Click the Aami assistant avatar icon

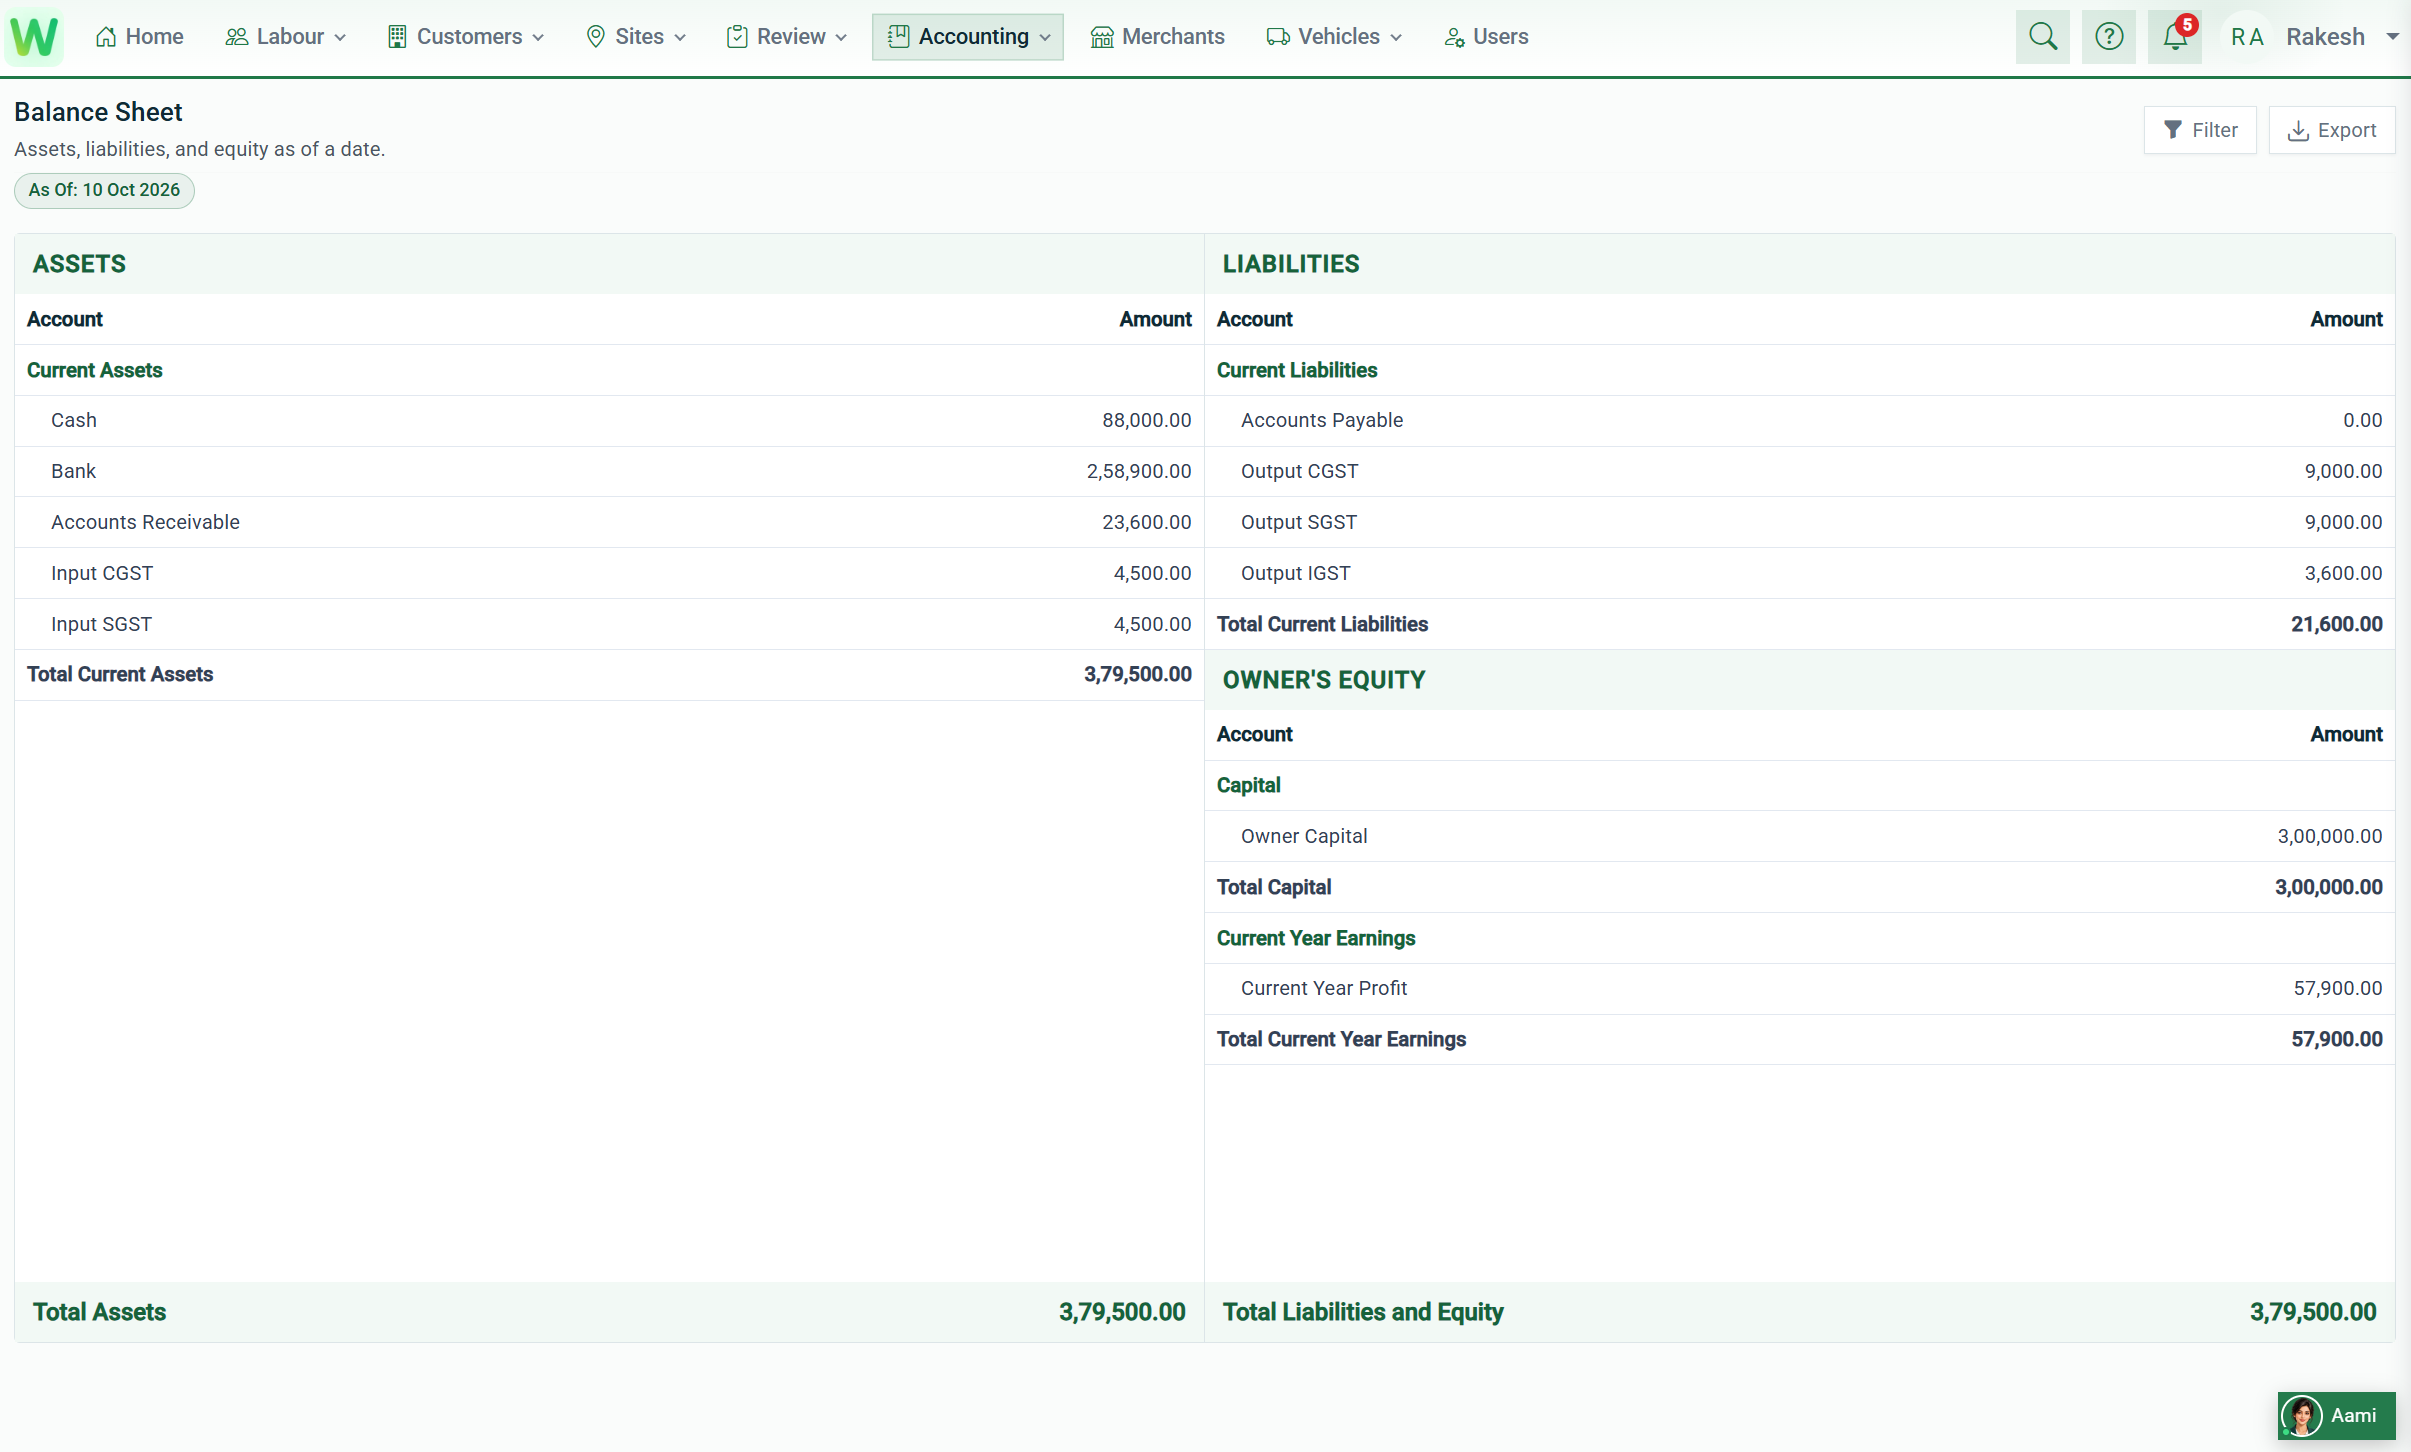point(2302,1415)
